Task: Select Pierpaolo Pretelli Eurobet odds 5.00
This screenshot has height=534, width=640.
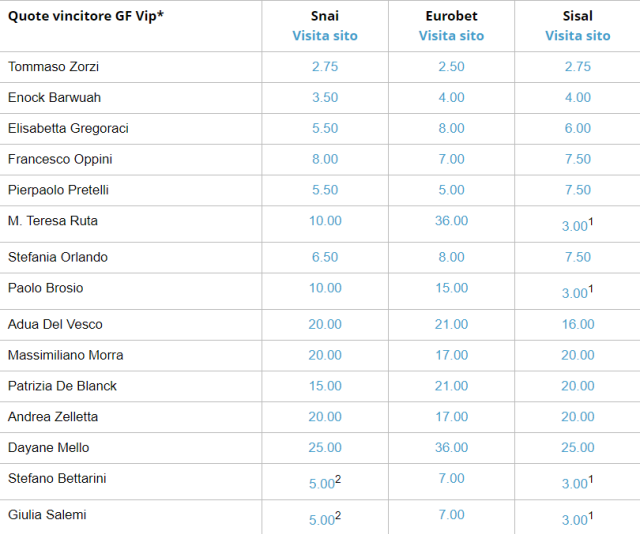Action: coord(451,191)
